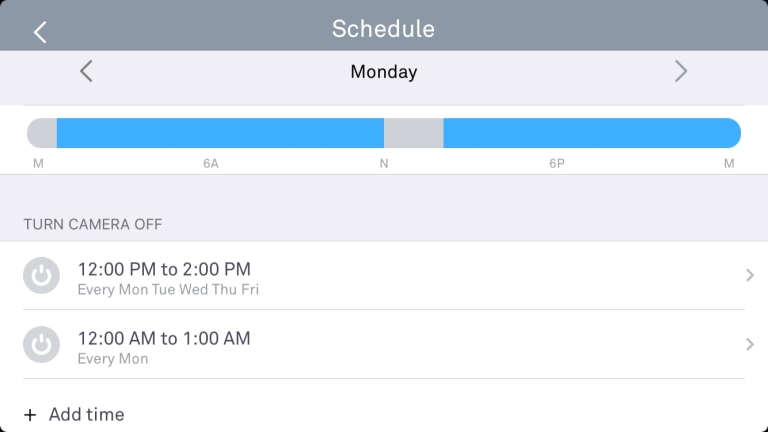Go back using the header arrow

coord(40,32)
